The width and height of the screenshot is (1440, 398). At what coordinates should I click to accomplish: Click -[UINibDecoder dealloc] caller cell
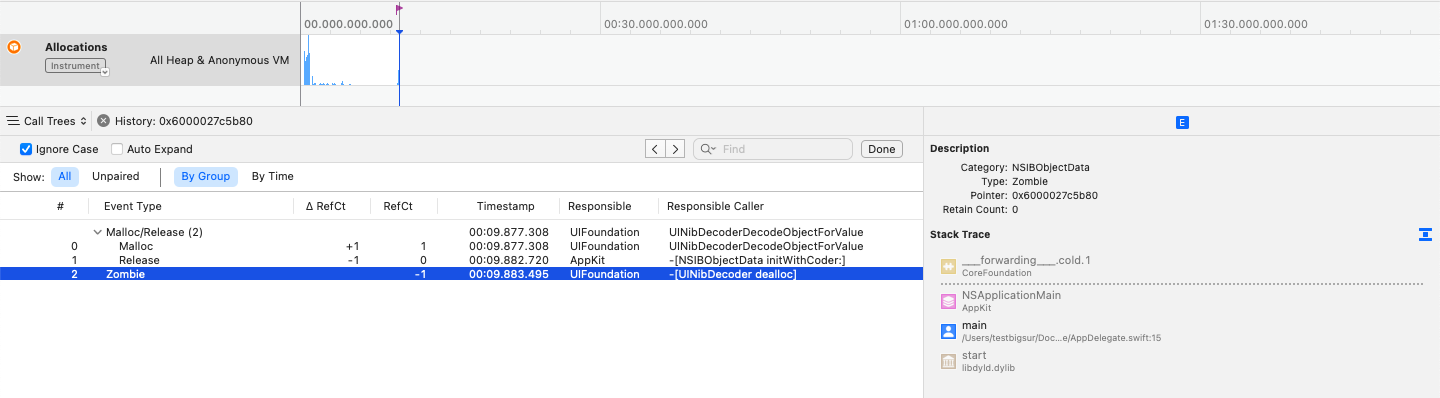[733, 274]
